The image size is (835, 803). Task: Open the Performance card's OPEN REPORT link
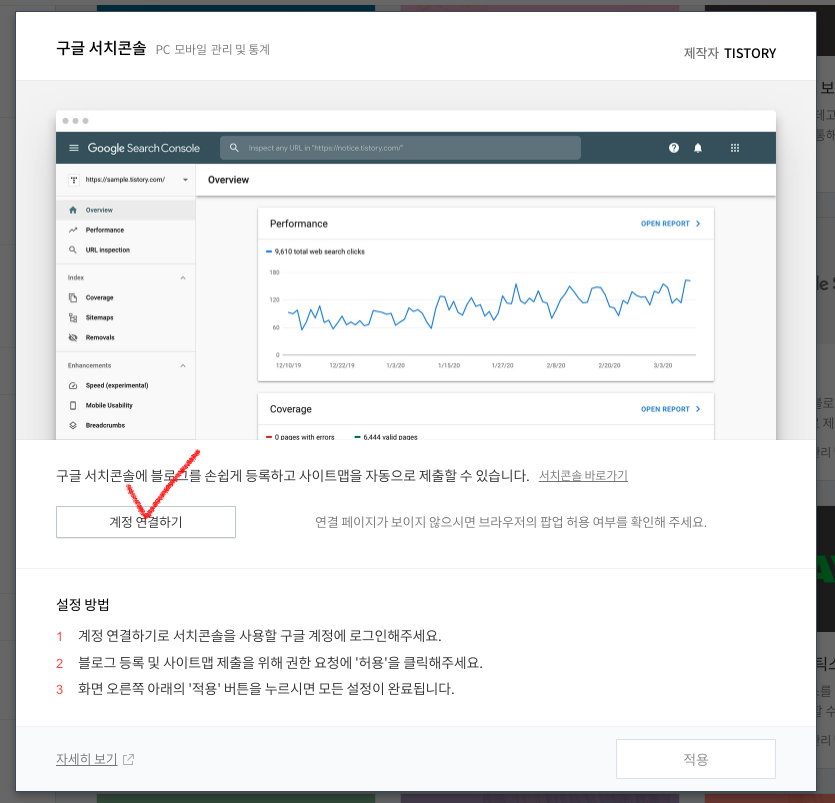pos(670,224)
